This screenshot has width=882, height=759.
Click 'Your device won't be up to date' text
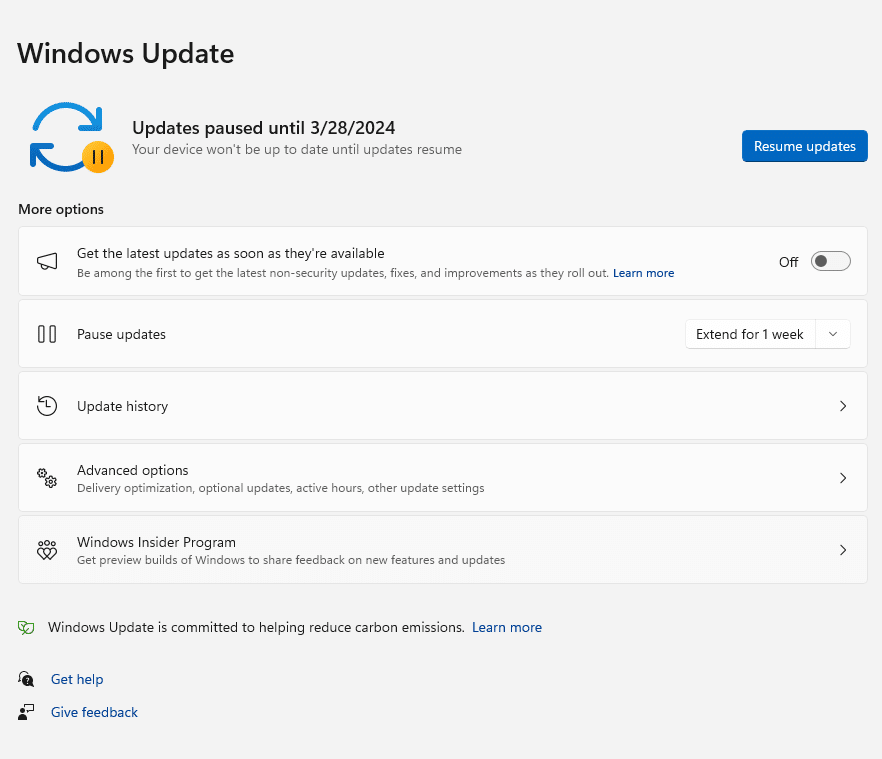(x=297, y=150)
